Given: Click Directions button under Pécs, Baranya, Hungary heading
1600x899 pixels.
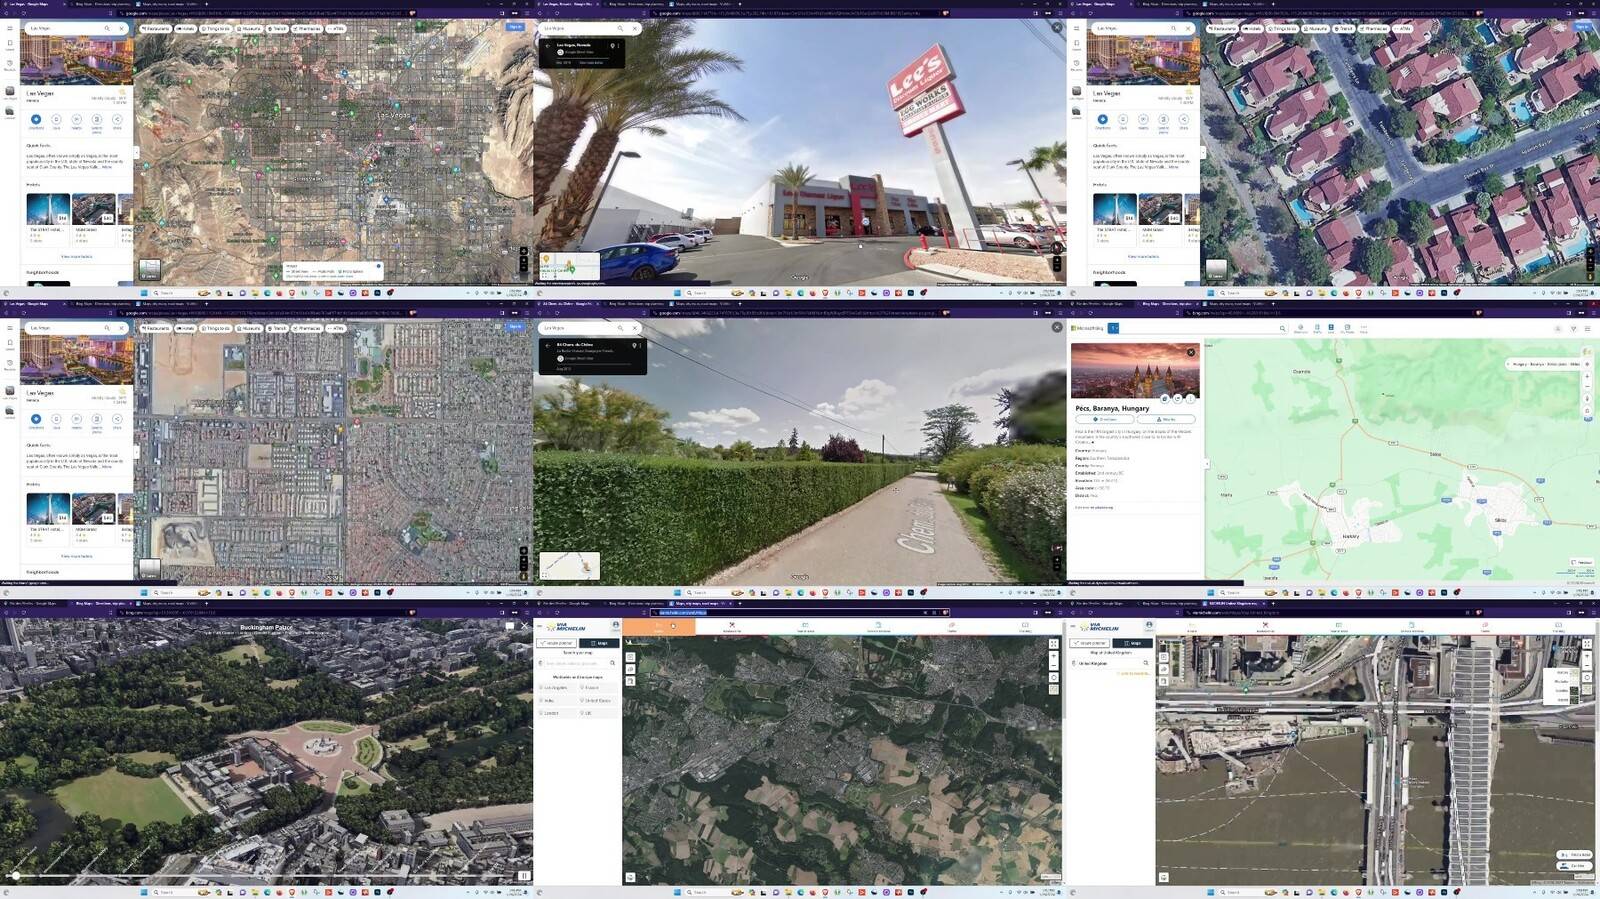Looking at the screenshot, I should pos(1105,420).
